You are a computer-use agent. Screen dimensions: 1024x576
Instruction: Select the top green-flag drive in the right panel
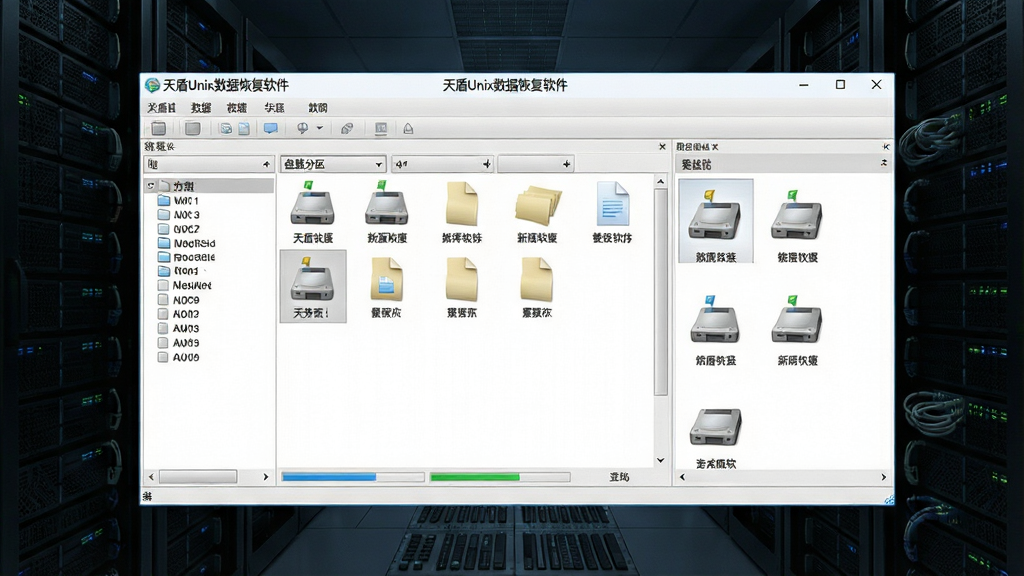point(796,215)
